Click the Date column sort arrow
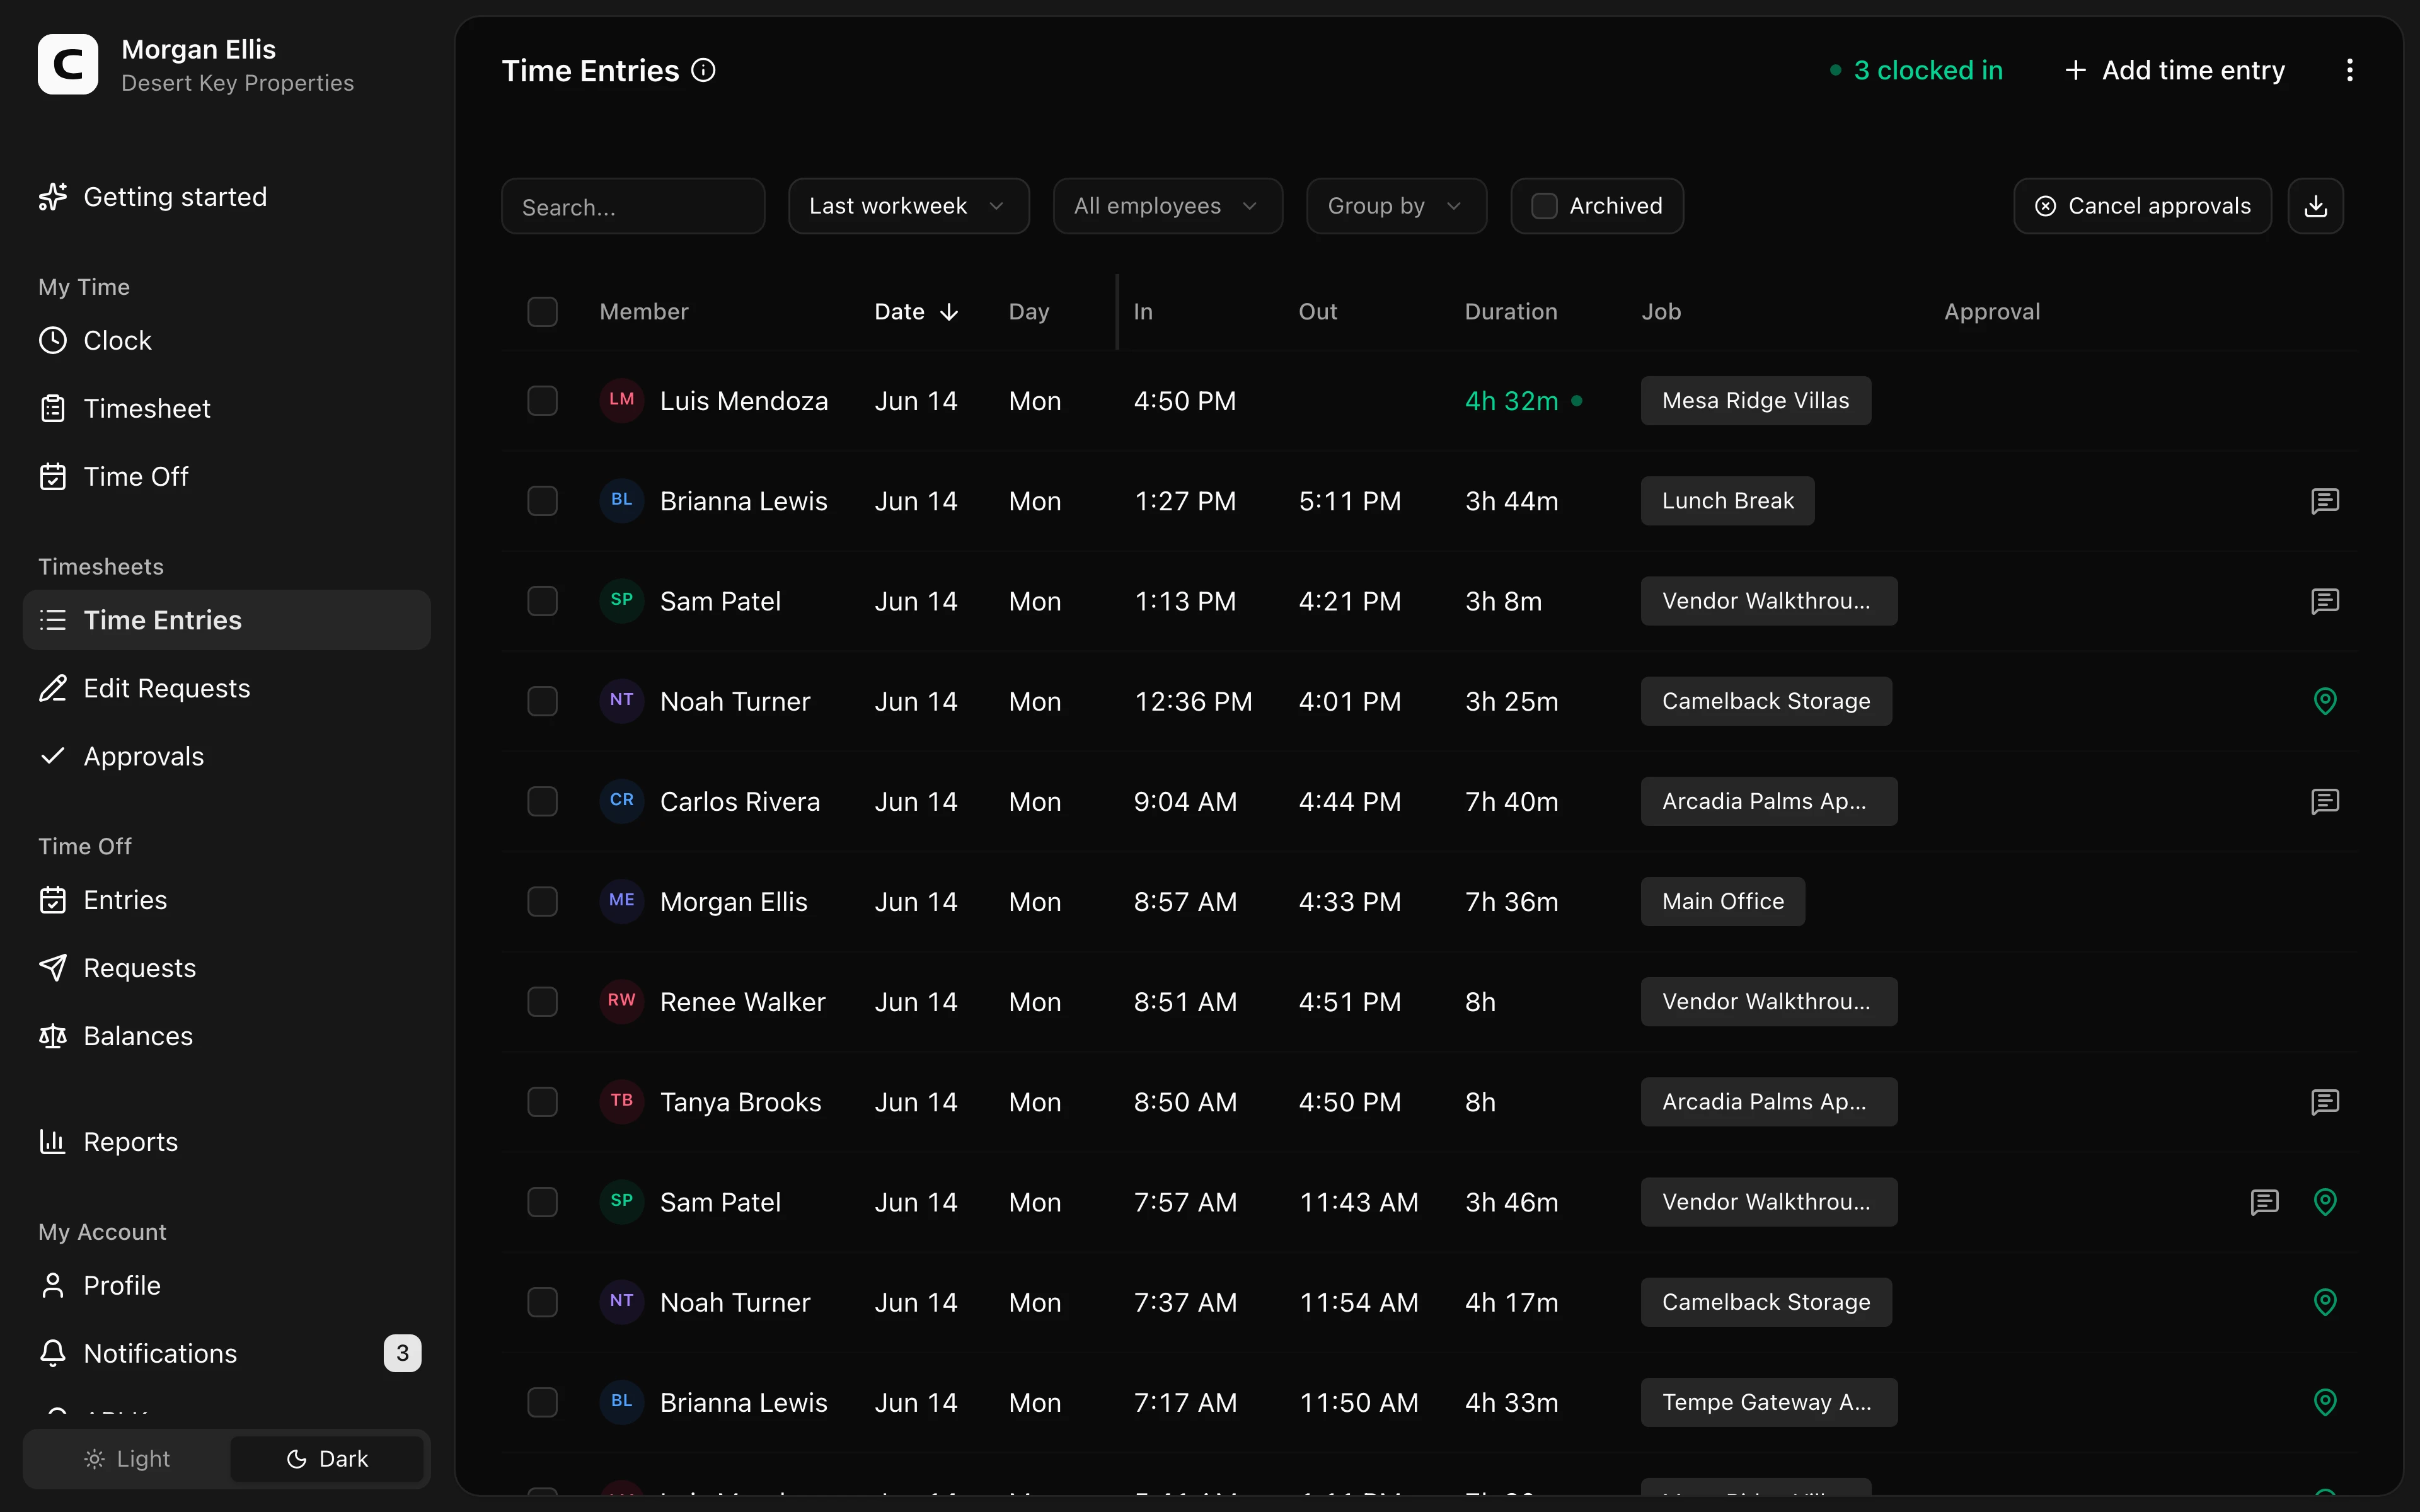The width and height of the screenshot is (2420, 1512). coord(949,312)
